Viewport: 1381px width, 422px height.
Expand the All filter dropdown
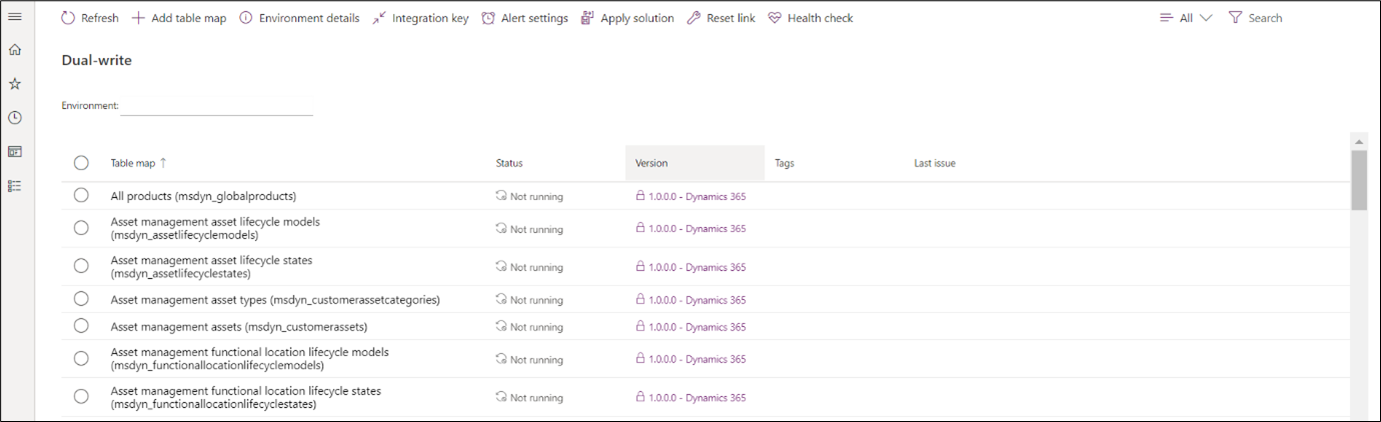(1186, 18)
